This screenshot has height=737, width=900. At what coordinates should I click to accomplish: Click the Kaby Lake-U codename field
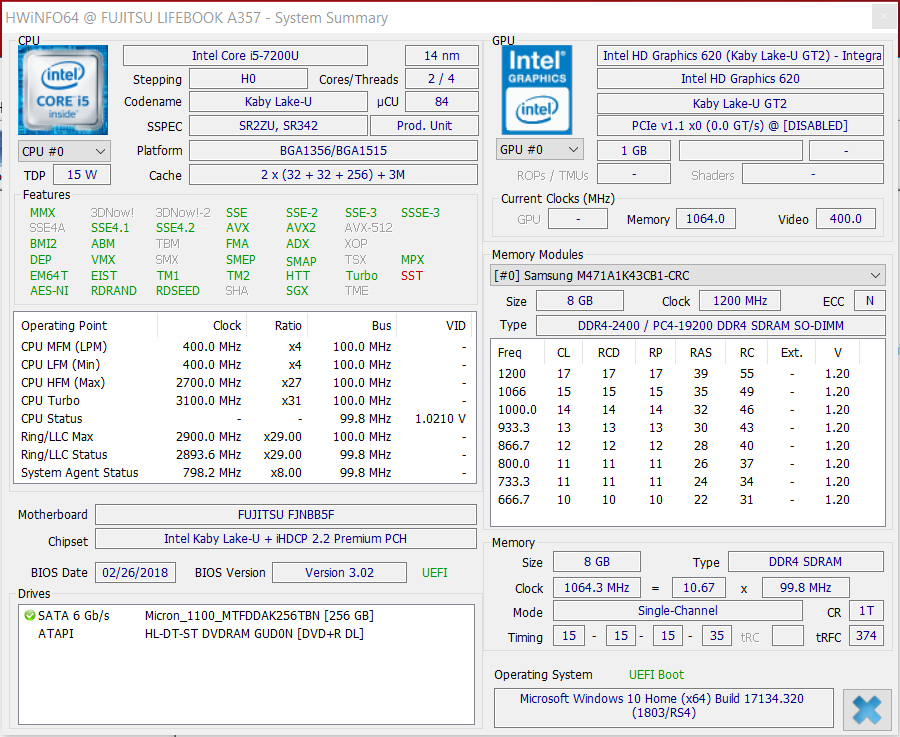(x=278, y=102)
